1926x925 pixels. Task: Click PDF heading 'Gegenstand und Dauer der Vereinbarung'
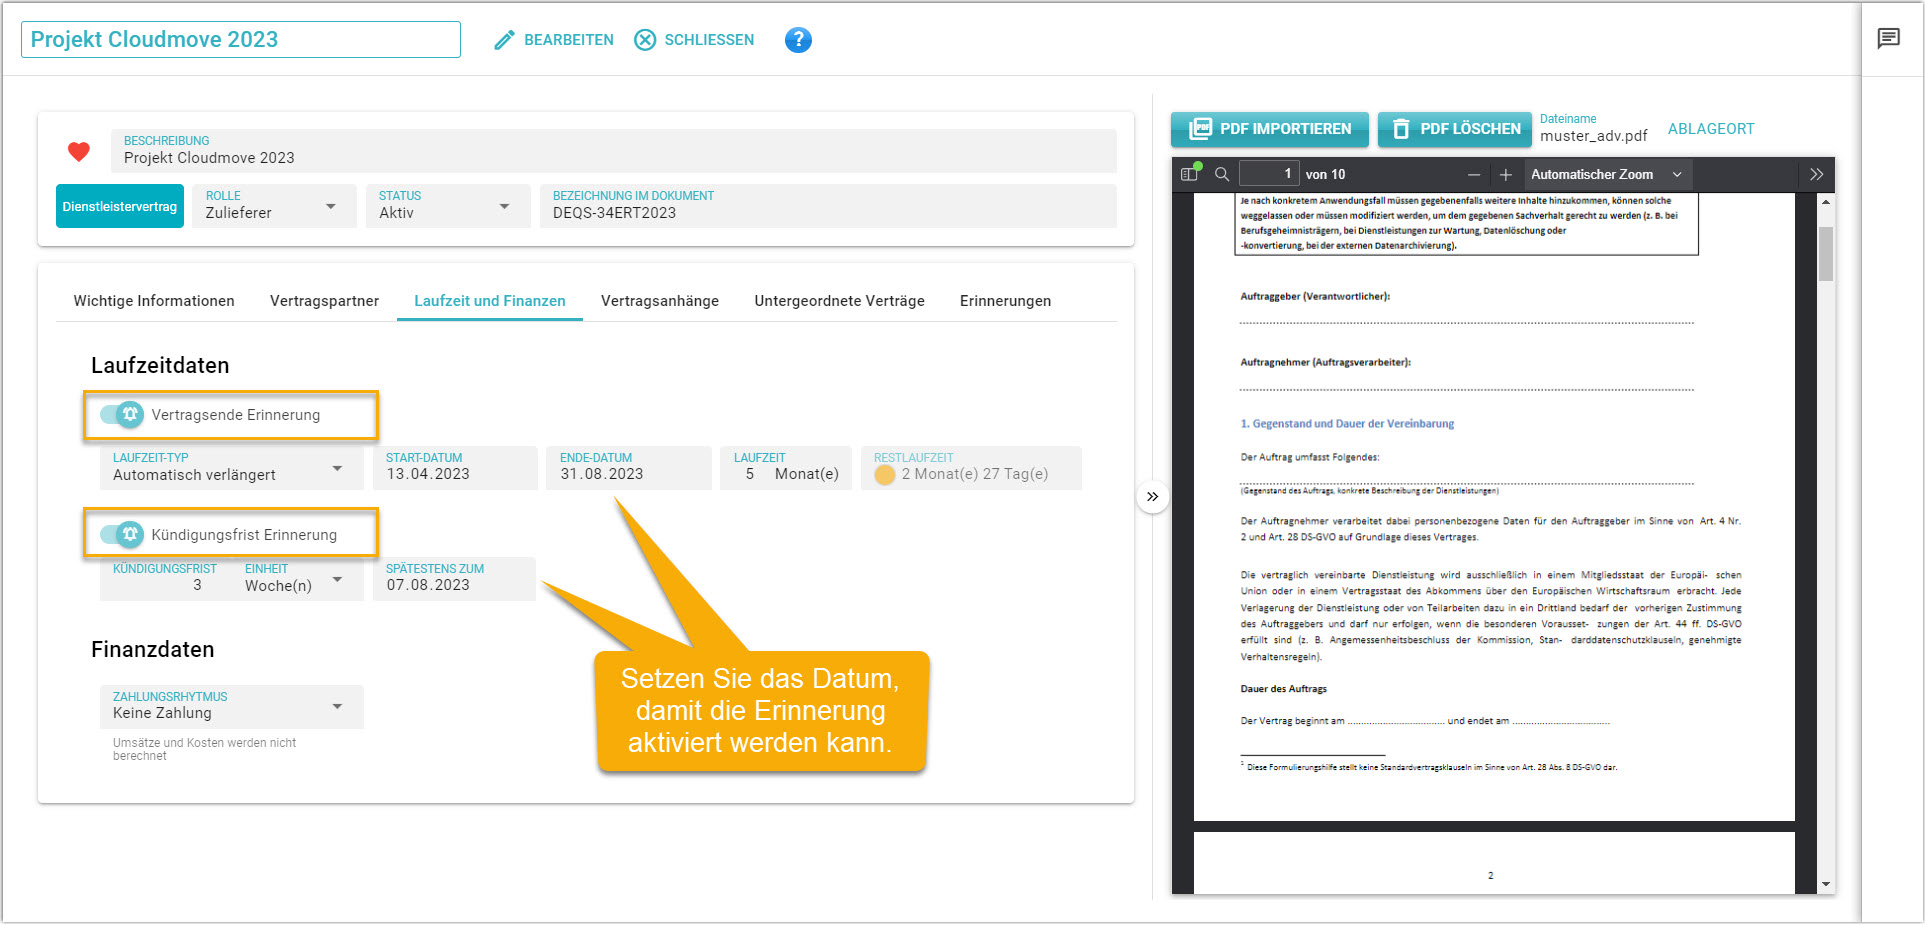click(x=1347, y=424)
